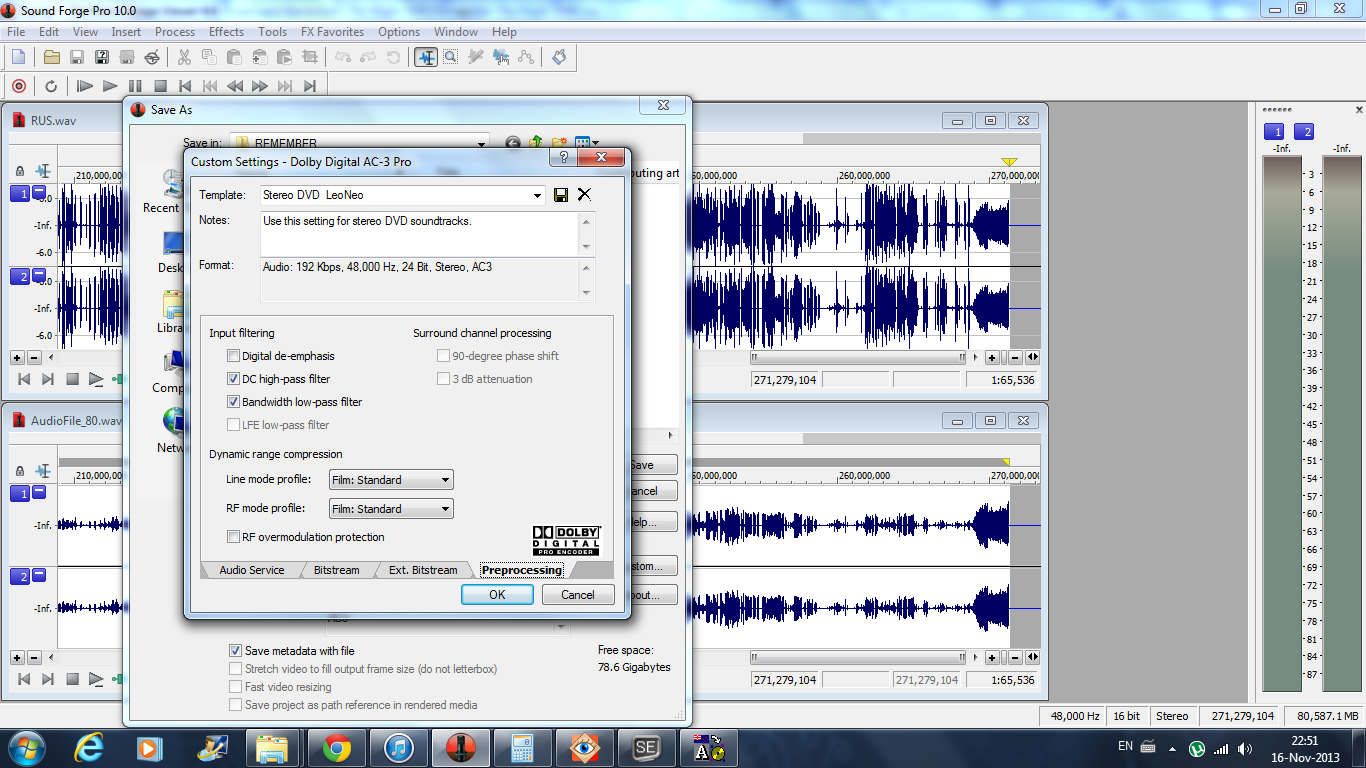Select the Envelope tool

(x=526, y=57)
